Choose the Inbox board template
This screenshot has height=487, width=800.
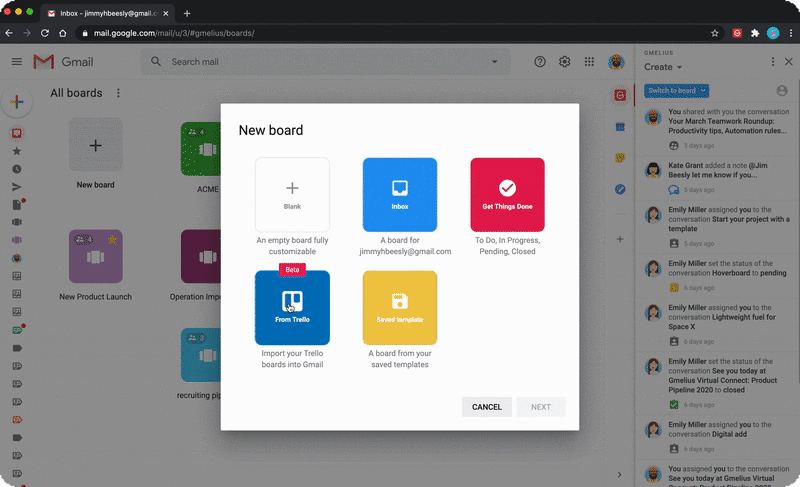(x=399, y=194)
